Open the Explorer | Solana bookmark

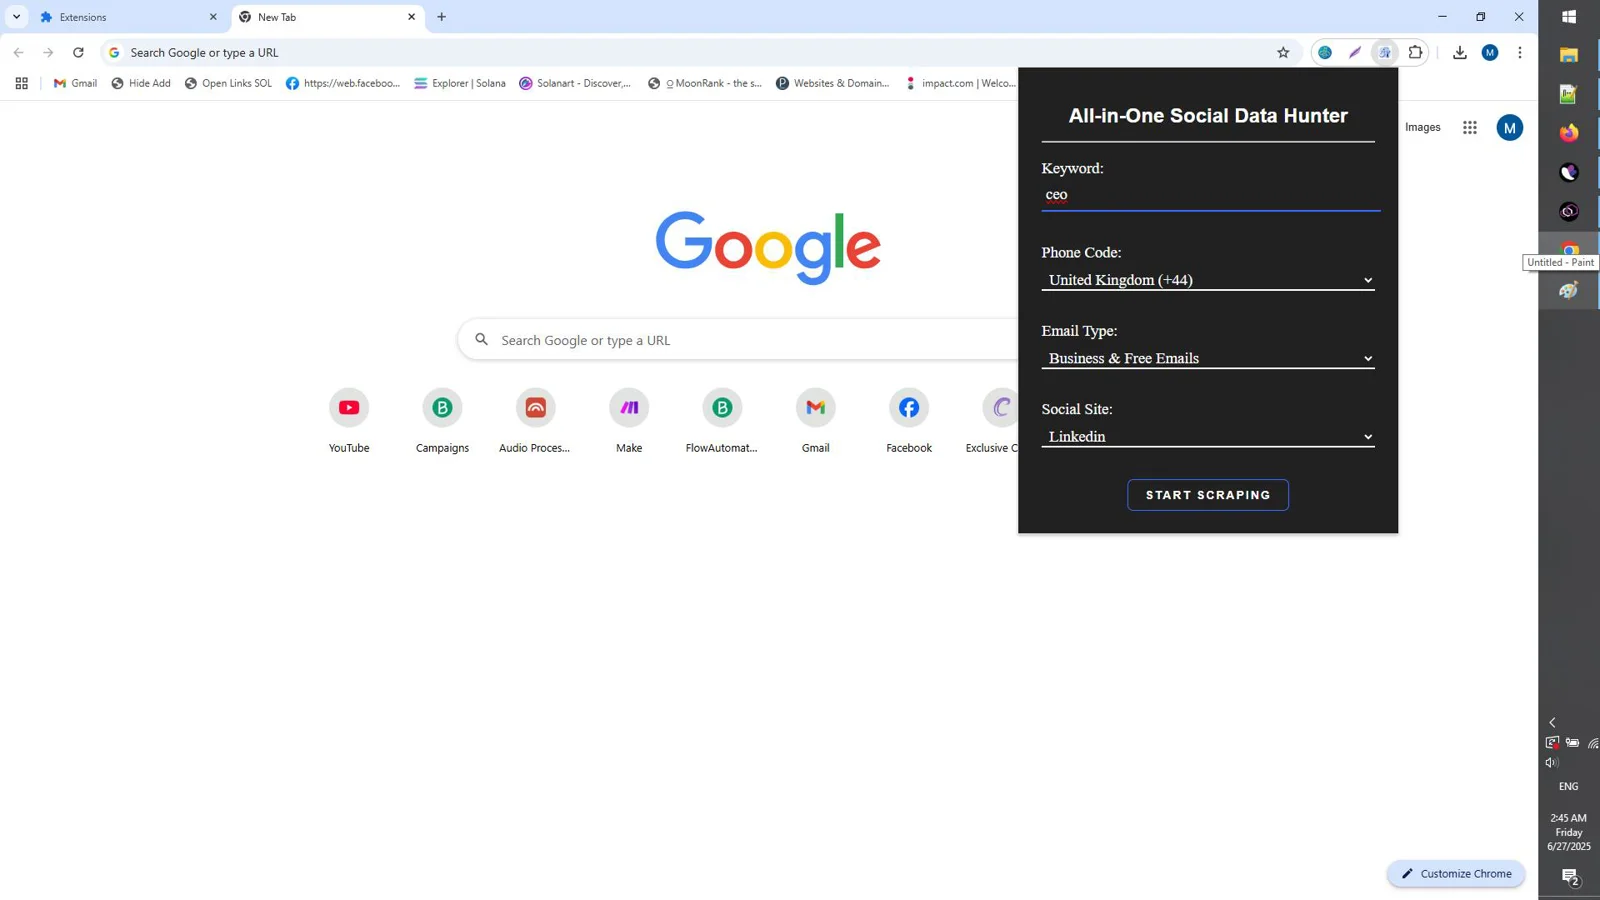[x=460, y=83]
